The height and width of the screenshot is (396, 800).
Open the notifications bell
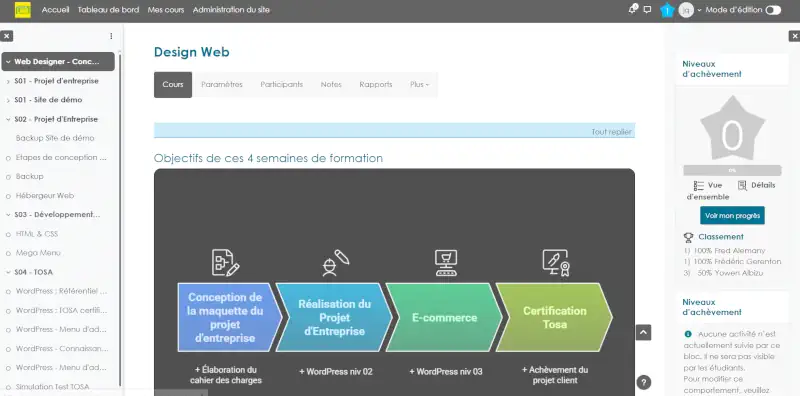point(633,9)
